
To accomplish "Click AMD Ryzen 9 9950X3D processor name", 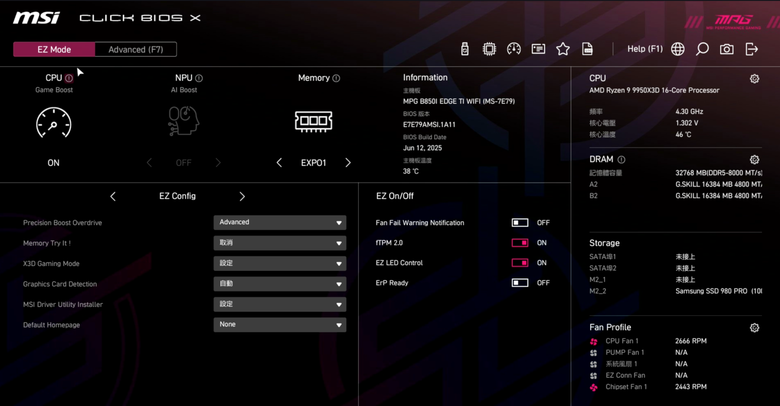I will tap(654, 90).
